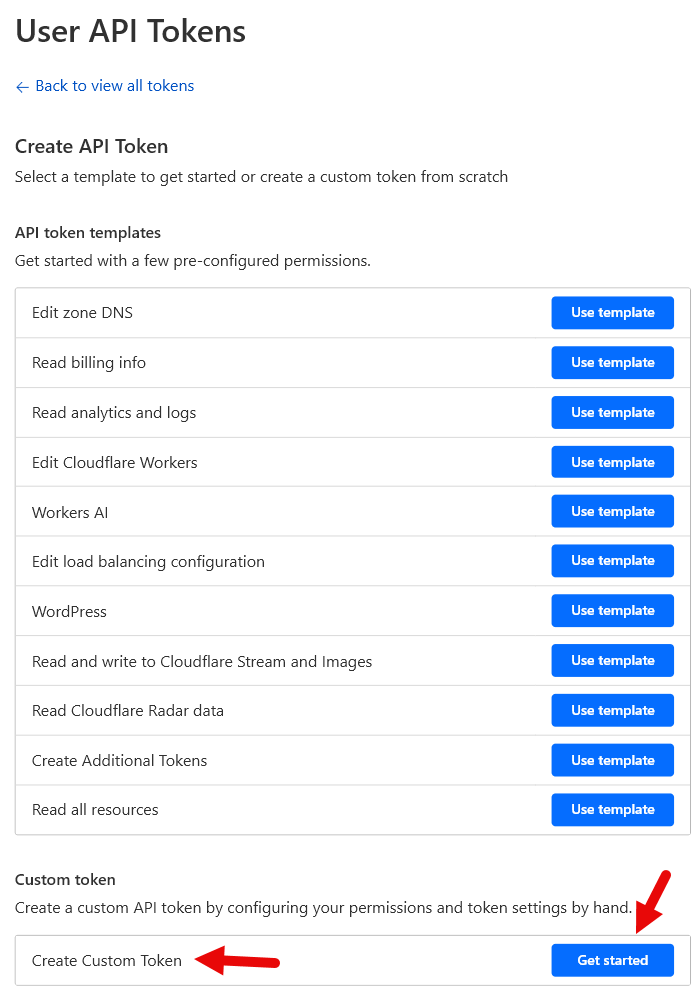Use the Read billing info template
The image size is (699, 993).
tap(612, 362)
